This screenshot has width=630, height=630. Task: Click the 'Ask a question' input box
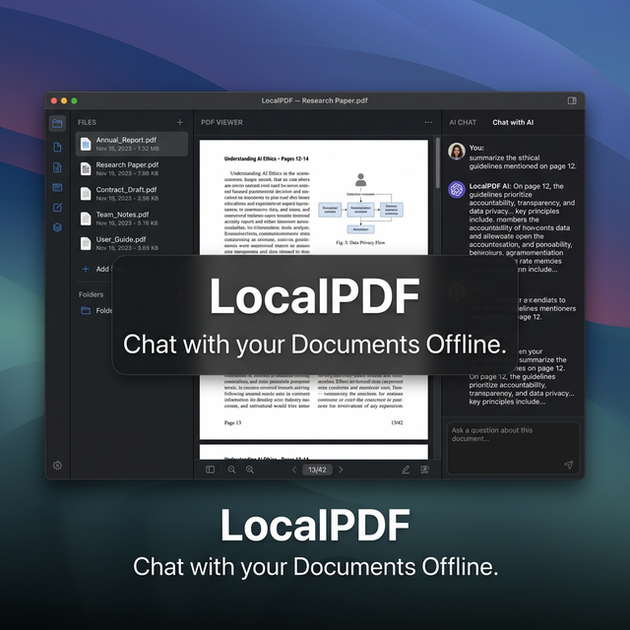coord(513,448)
